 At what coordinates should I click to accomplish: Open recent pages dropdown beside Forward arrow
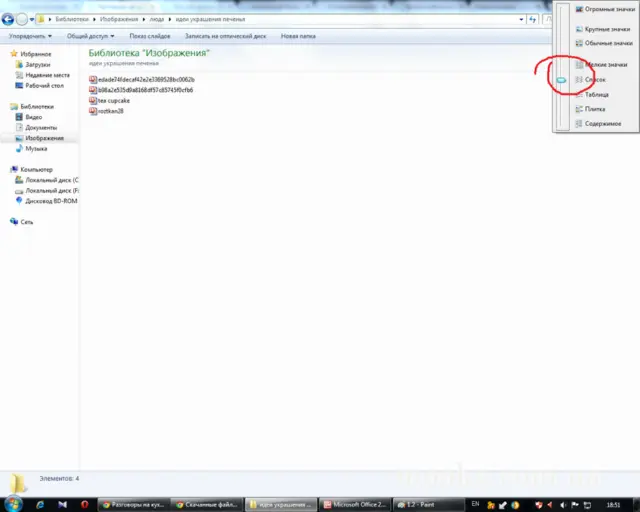click(32, 19)
